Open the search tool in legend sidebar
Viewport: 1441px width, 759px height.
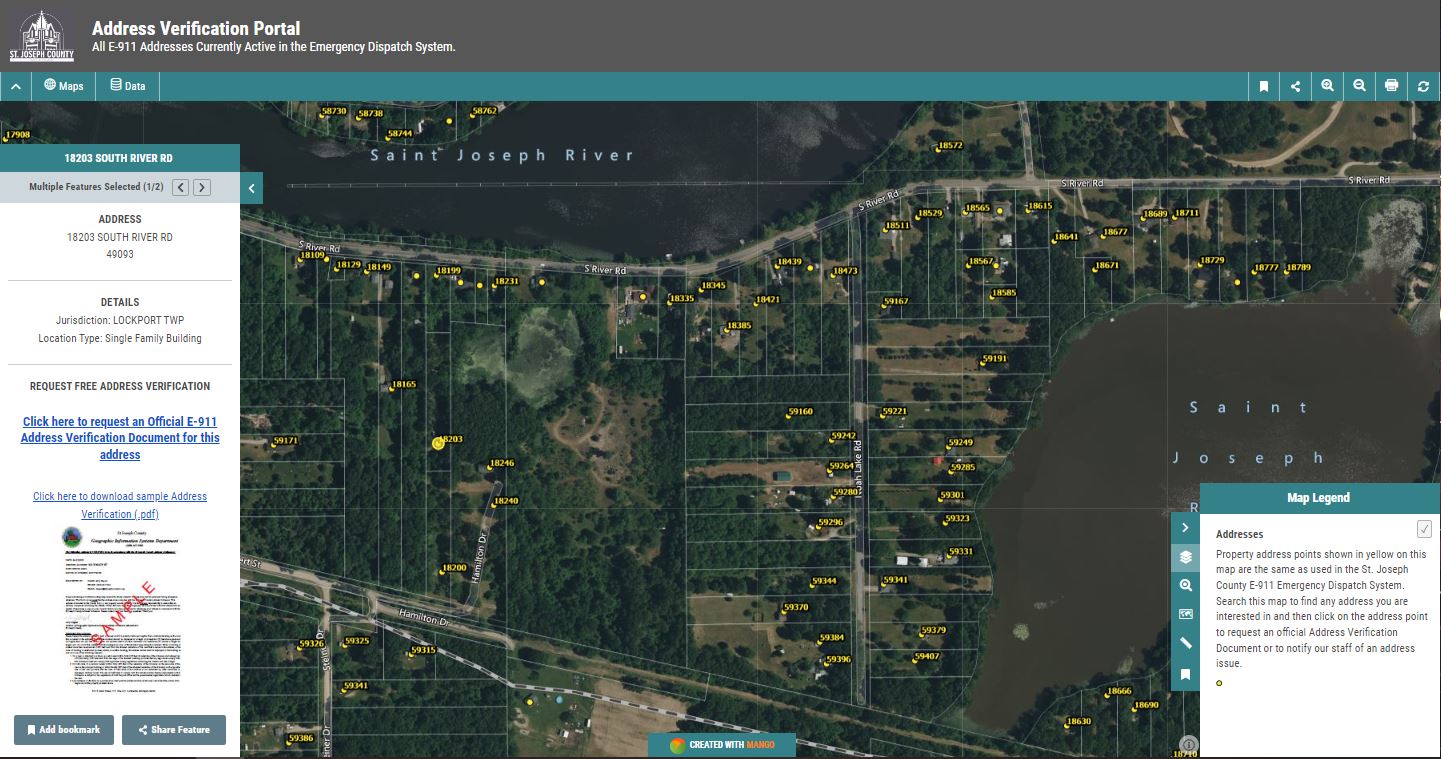click(1185, 586)
